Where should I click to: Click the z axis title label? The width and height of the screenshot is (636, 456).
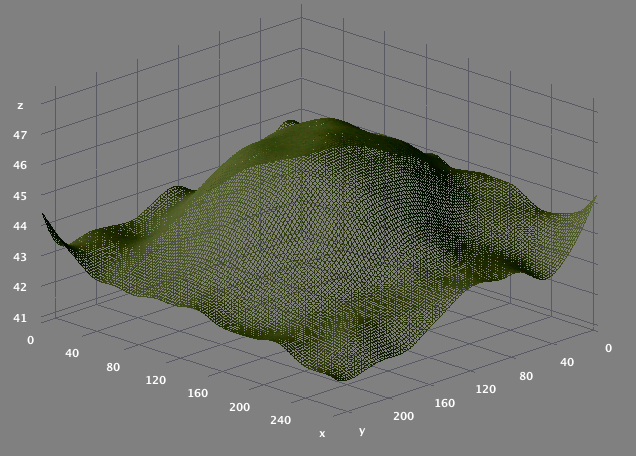tap(20, 105)
